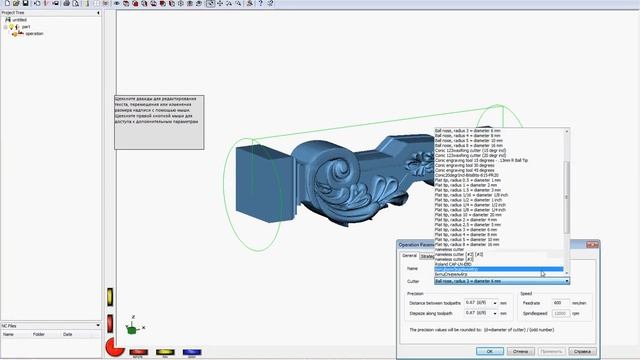
Task: Click the Save (floppy disk) toolbar icon
Action: pos(25,3)
